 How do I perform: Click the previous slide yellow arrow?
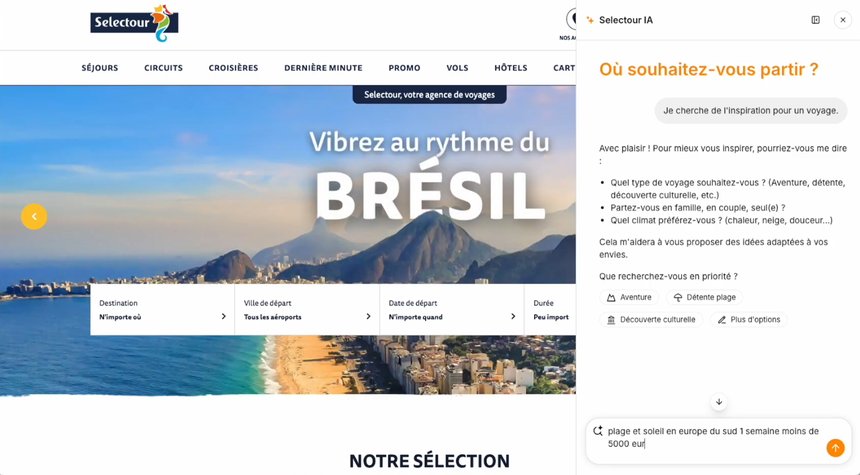coord(34,217)
